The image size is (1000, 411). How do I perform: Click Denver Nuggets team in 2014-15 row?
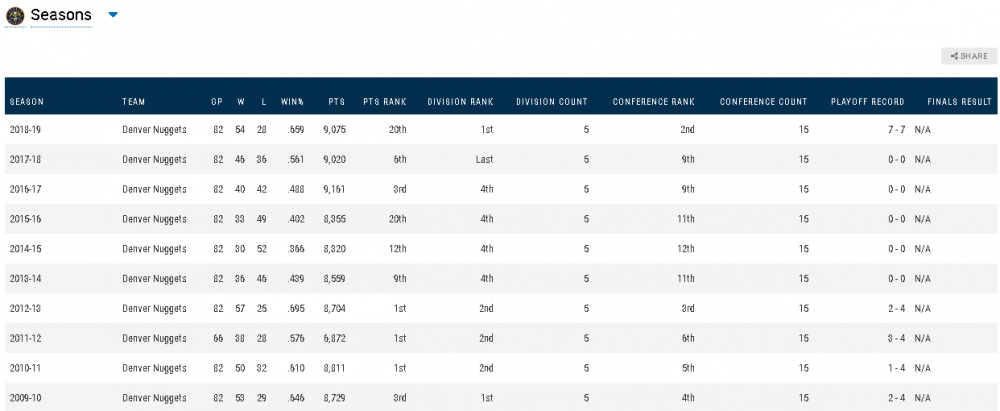point(154,249)
